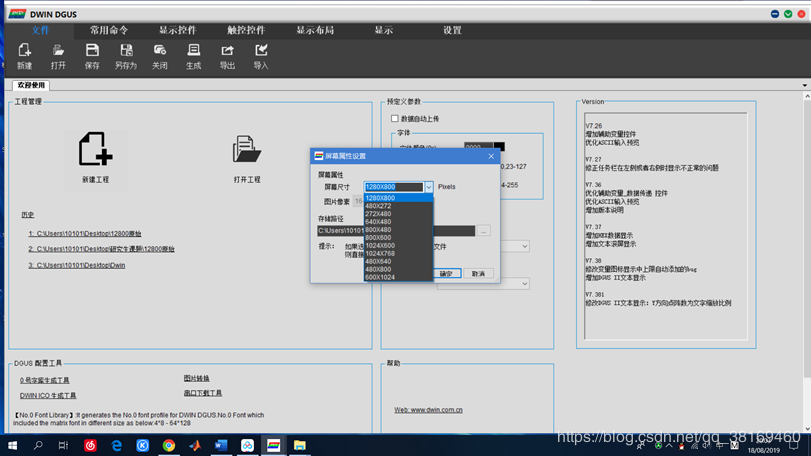Viewport: 811px width, 456px height.
Task: Open Baidu Netdisk cloud icon on taskbar
Action: 247,445
